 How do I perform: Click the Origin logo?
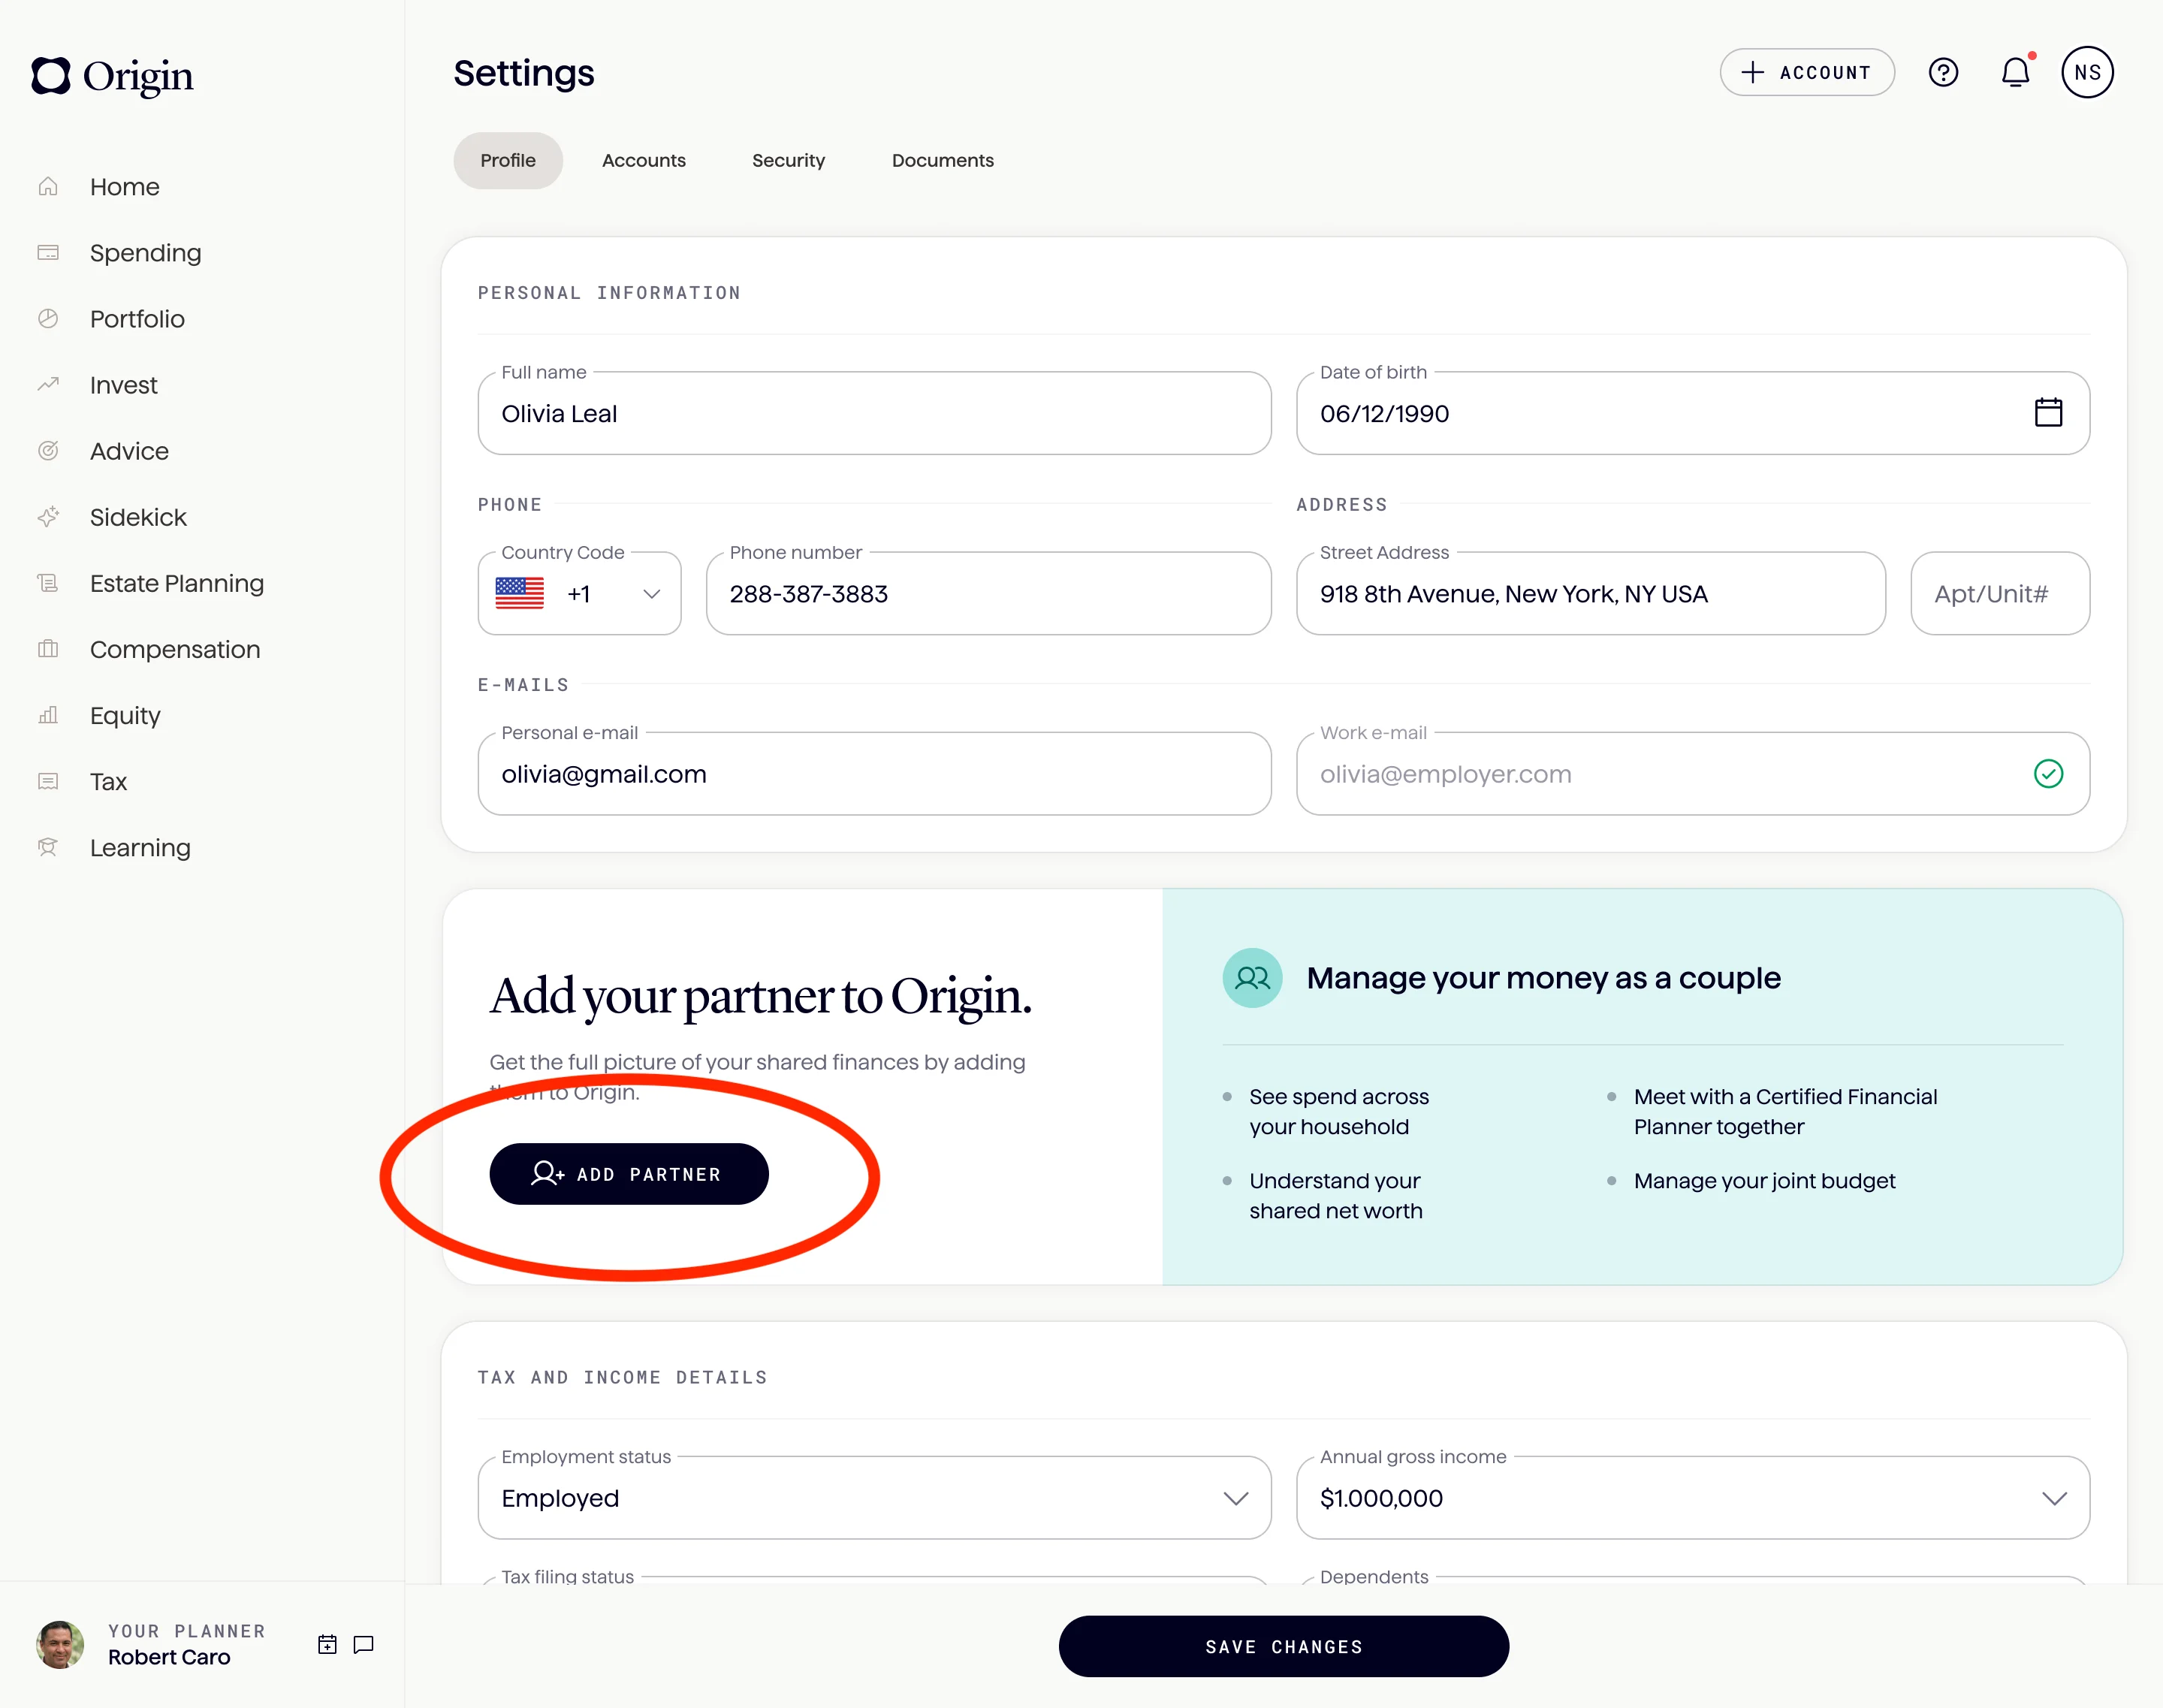click(x=112, y=76)
